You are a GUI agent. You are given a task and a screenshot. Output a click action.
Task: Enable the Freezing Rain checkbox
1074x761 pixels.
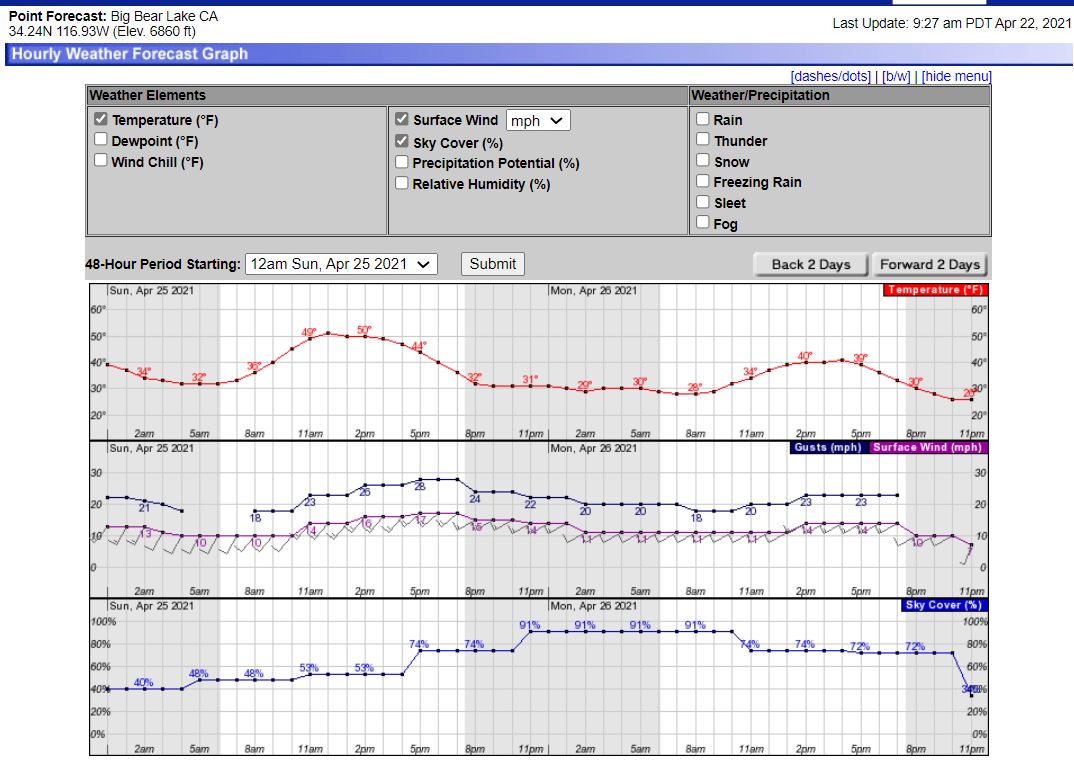point(703,181)
